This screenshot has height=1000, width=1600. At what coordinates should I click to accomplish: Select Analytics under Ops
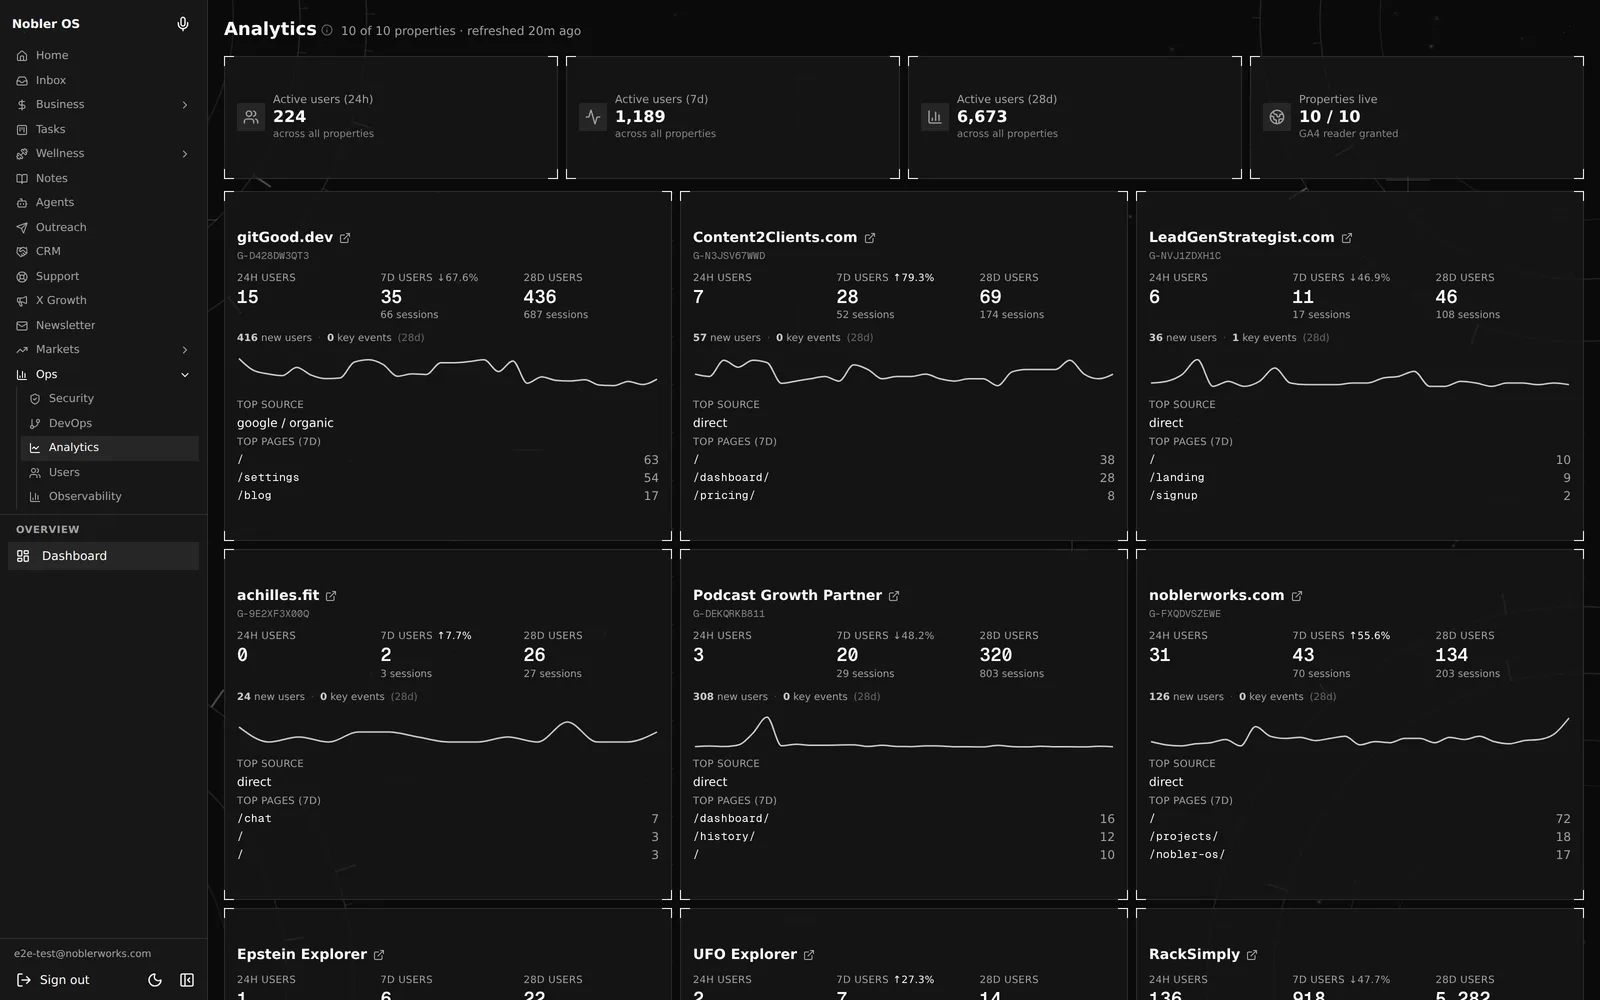(x=110, y=448)
